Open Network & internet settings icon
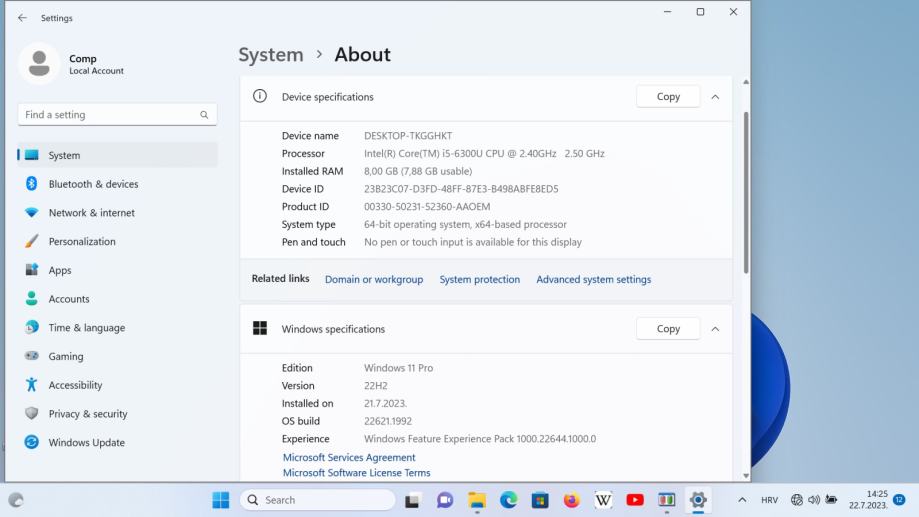The width and height of the screenshot is (919, 517). (x=32, y=213)
